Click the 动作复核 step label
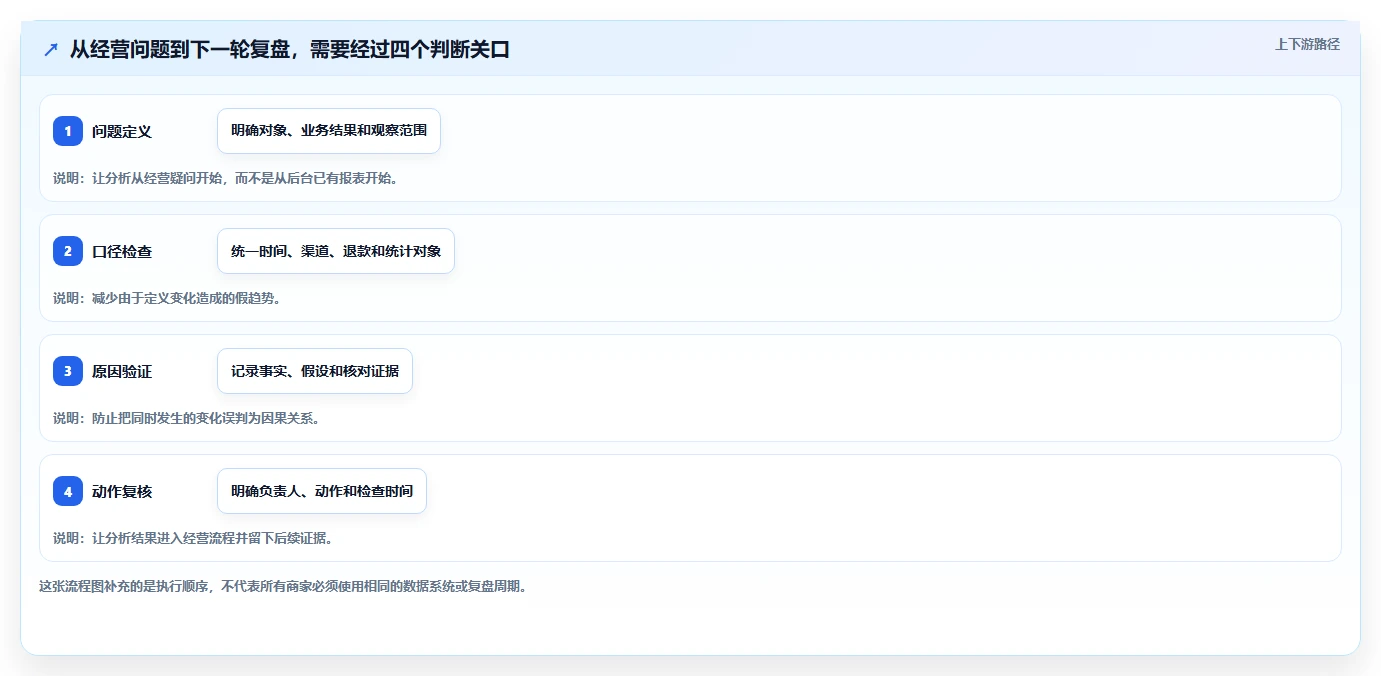This screenshot has width=1381, height=676. point(122,491)
